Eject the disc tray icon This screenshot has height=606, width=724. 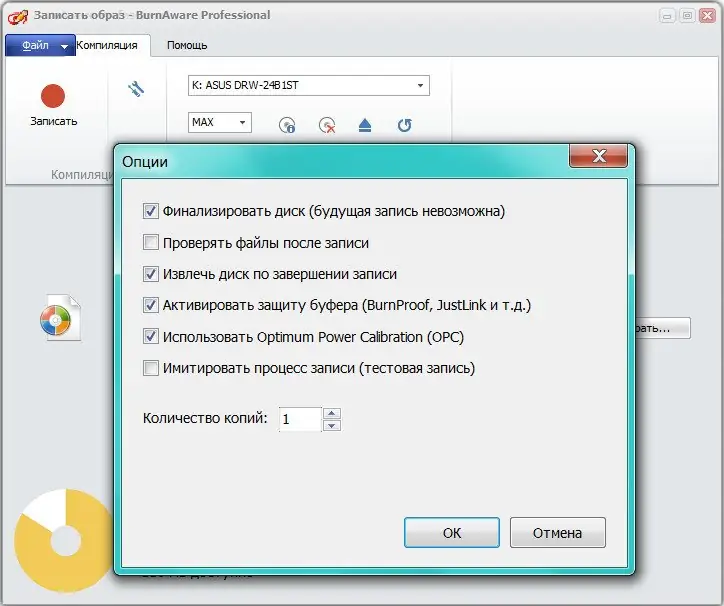pyautogui.click(x=365, y=125)
